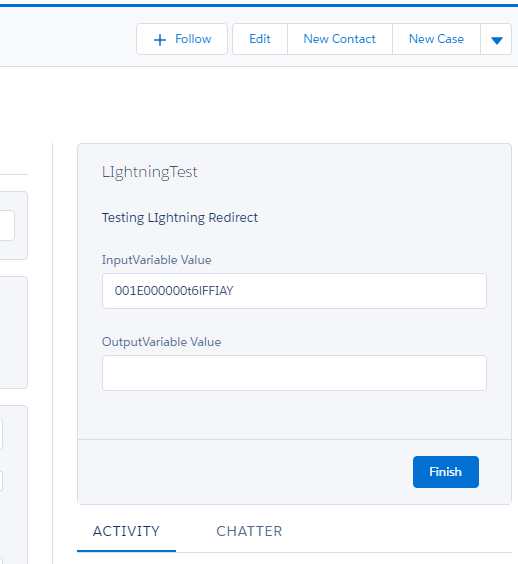Finish the LightningTest flow

[x=446, y=472]
